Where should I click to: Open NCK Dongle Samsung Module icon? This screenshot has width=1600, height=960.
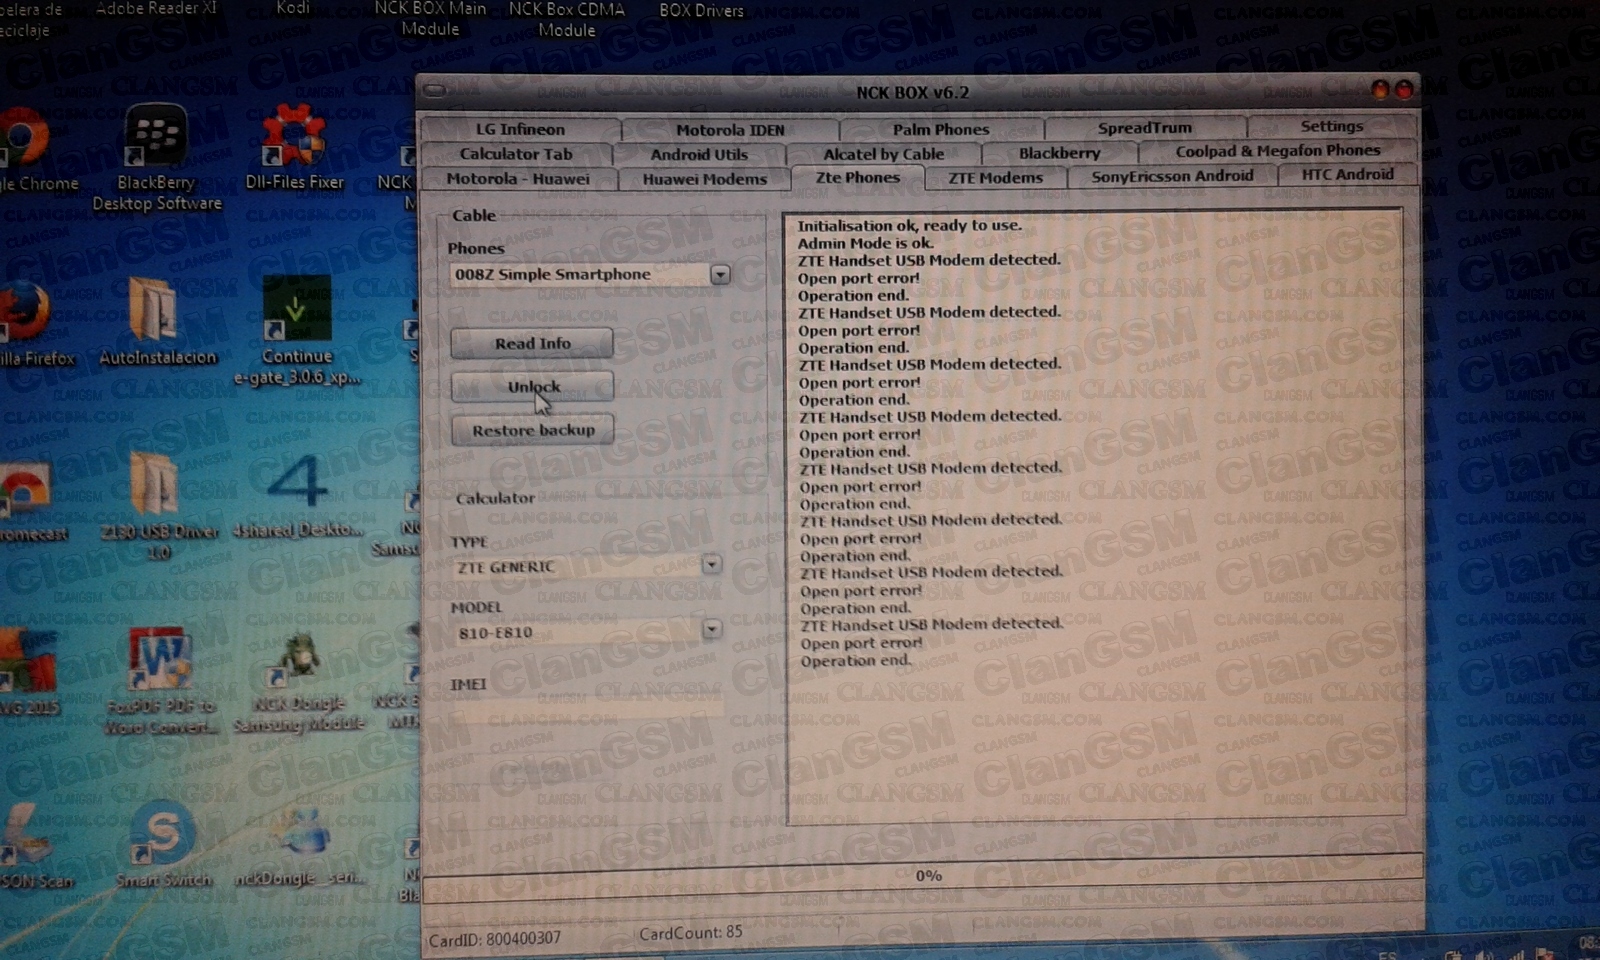coord(298,682)
